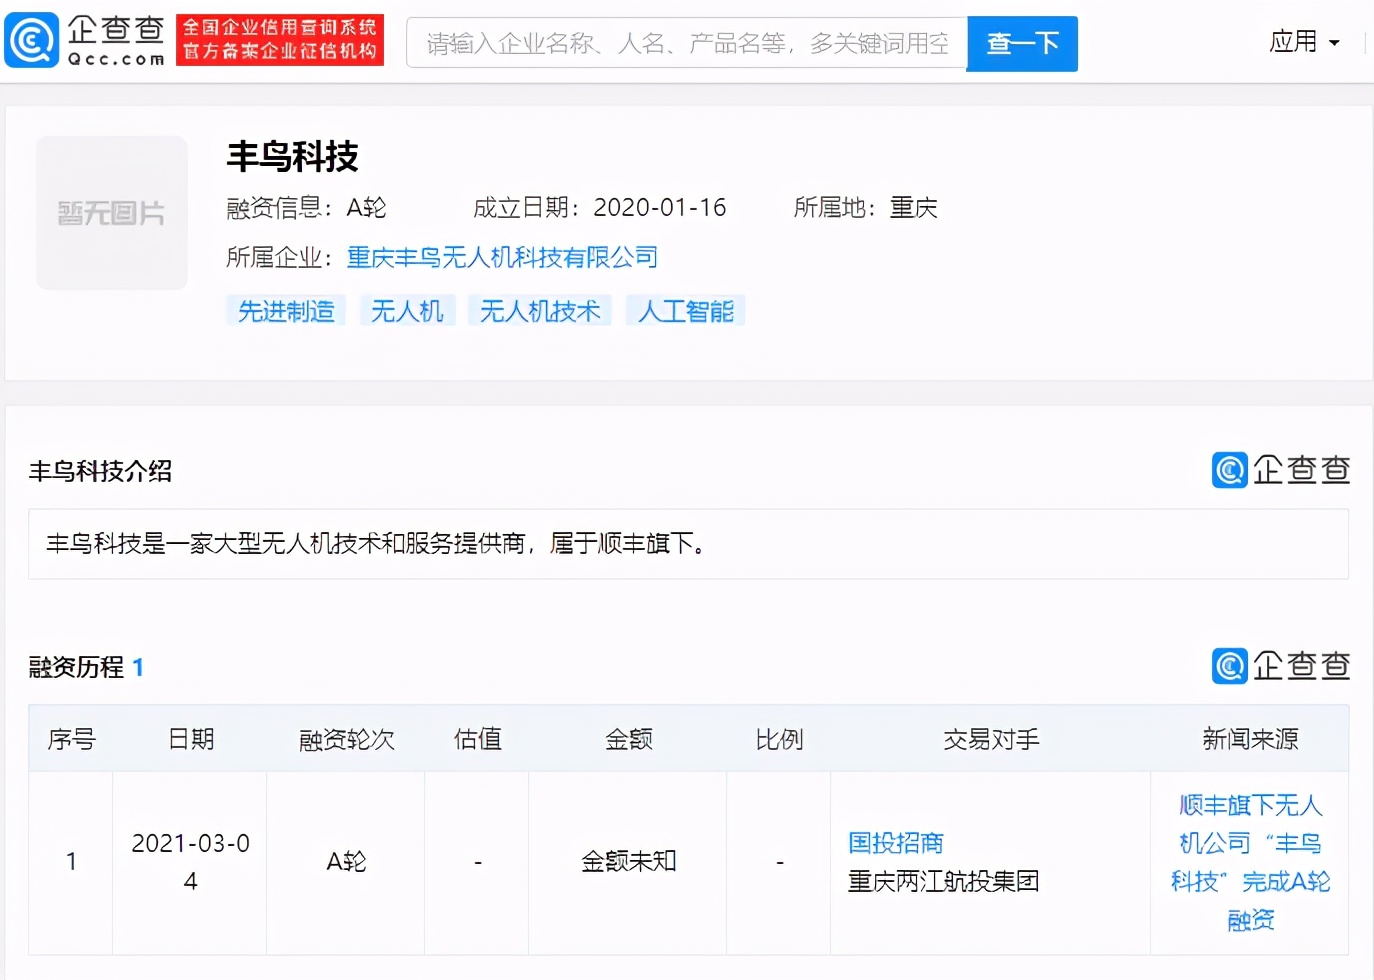Open the 国投招商 investor link
The image size is (1374, 980).
click(896, 843)
